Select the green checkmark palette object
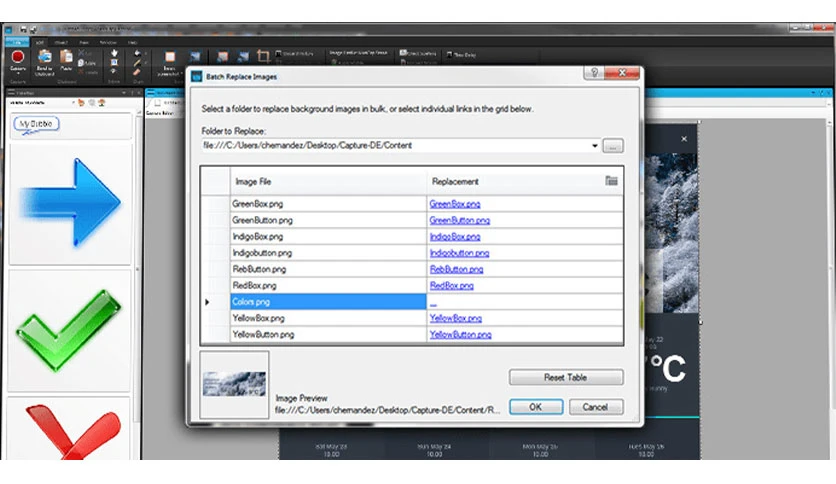 [69, 329]
